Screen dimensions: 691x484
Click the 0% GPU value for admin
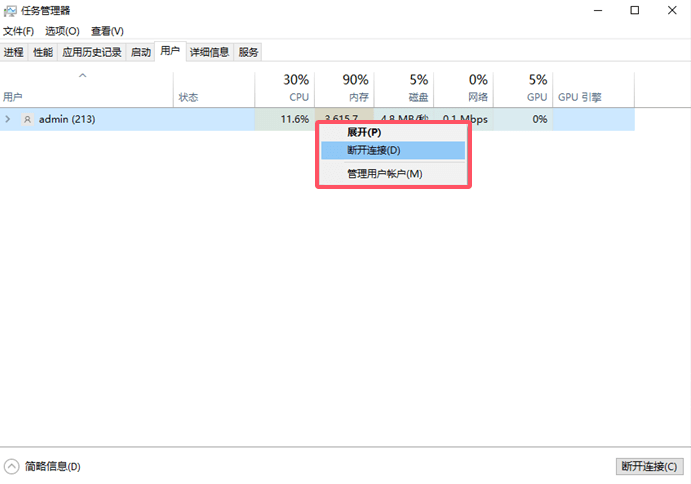tap(540, 119)
